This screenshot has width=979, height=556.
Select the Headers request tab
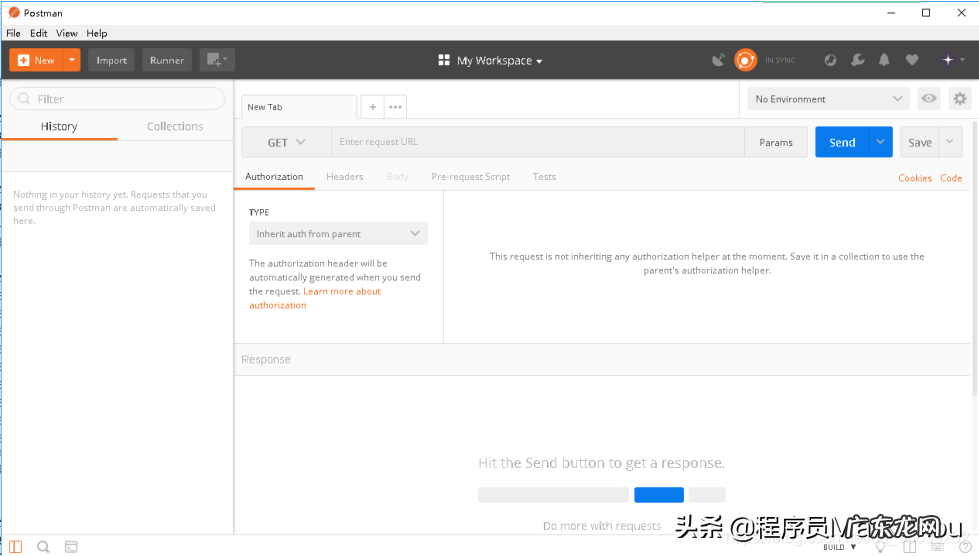(x=344, y=177)
